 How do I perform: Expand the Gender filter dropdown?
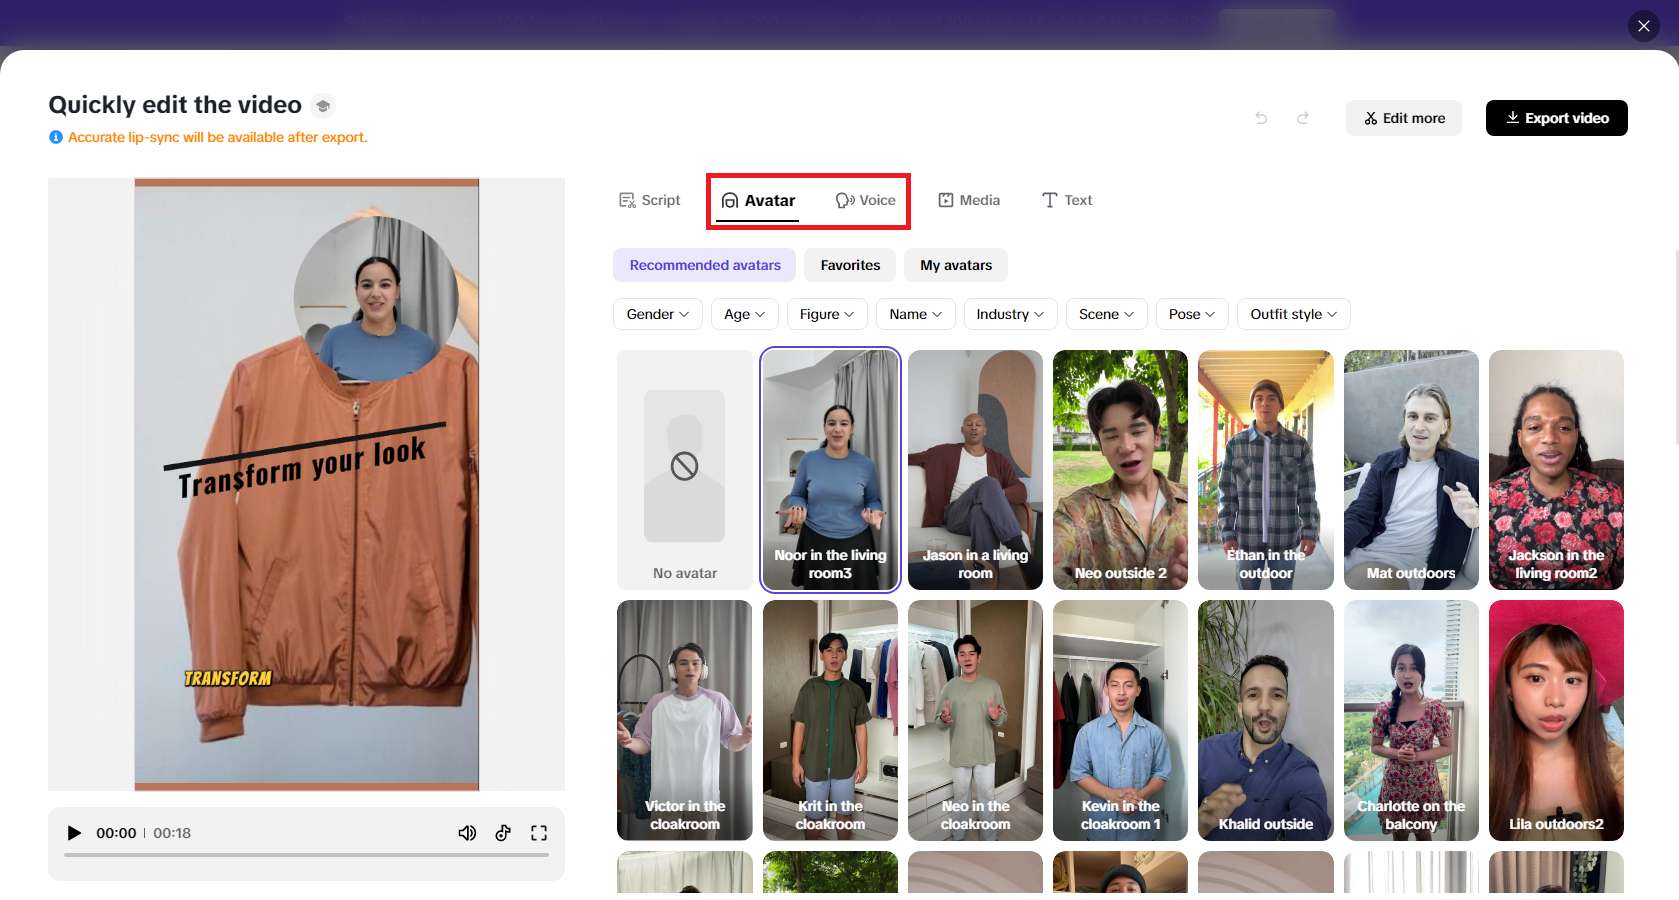tap(657, 314)
